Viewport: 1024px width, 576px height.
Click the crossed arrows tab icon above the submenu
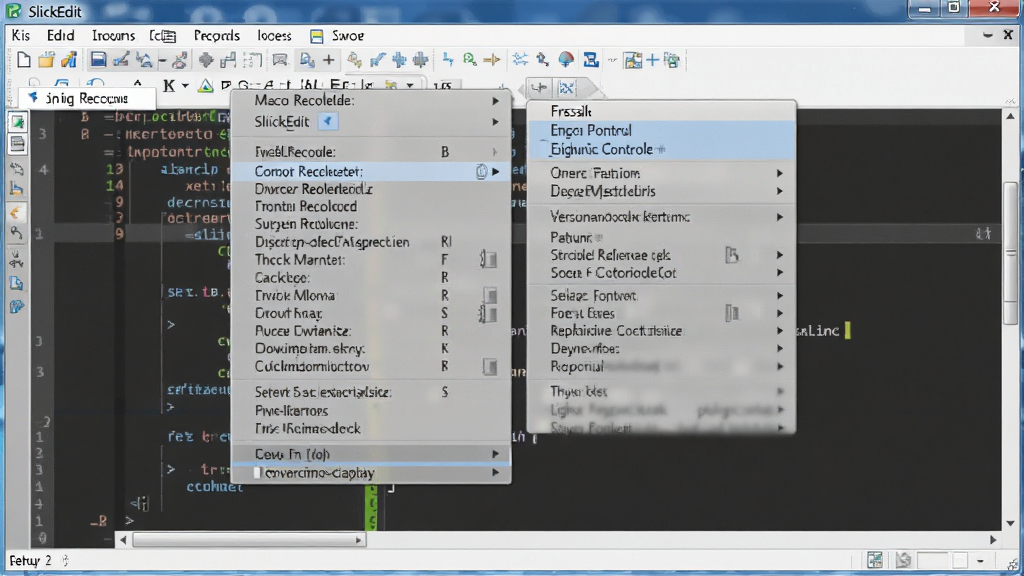coord(566,88)
